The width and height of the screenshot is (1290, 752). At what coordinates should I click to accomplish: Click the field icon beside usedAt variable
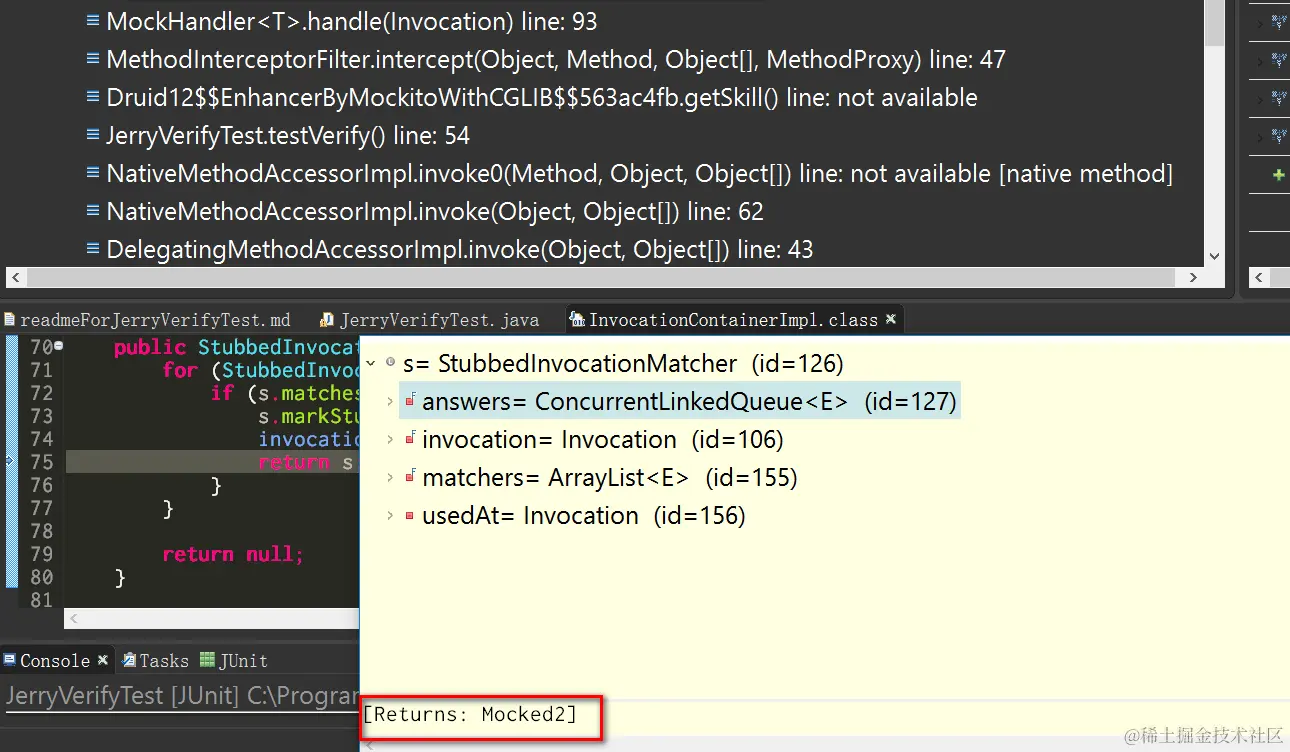tap(410, 517)
